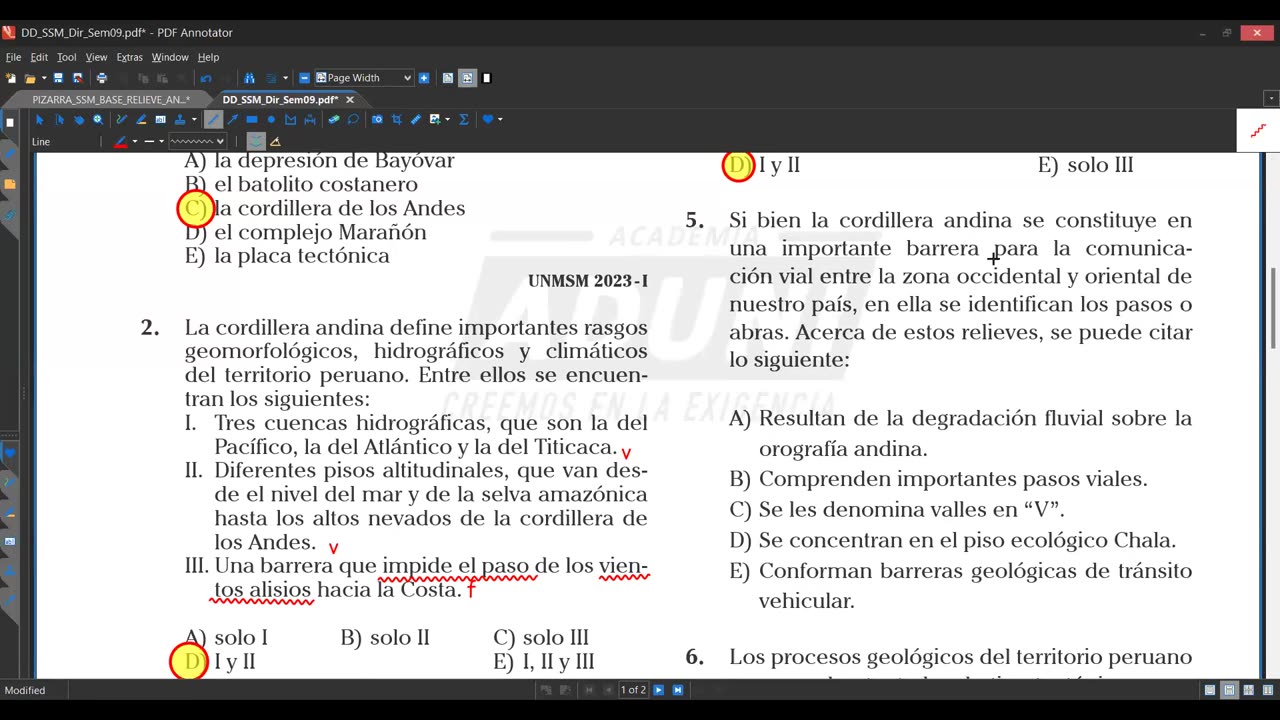1280x720 pixels.
Task: Open the tab list dropdown arrow
Action: click(1271, 99)
